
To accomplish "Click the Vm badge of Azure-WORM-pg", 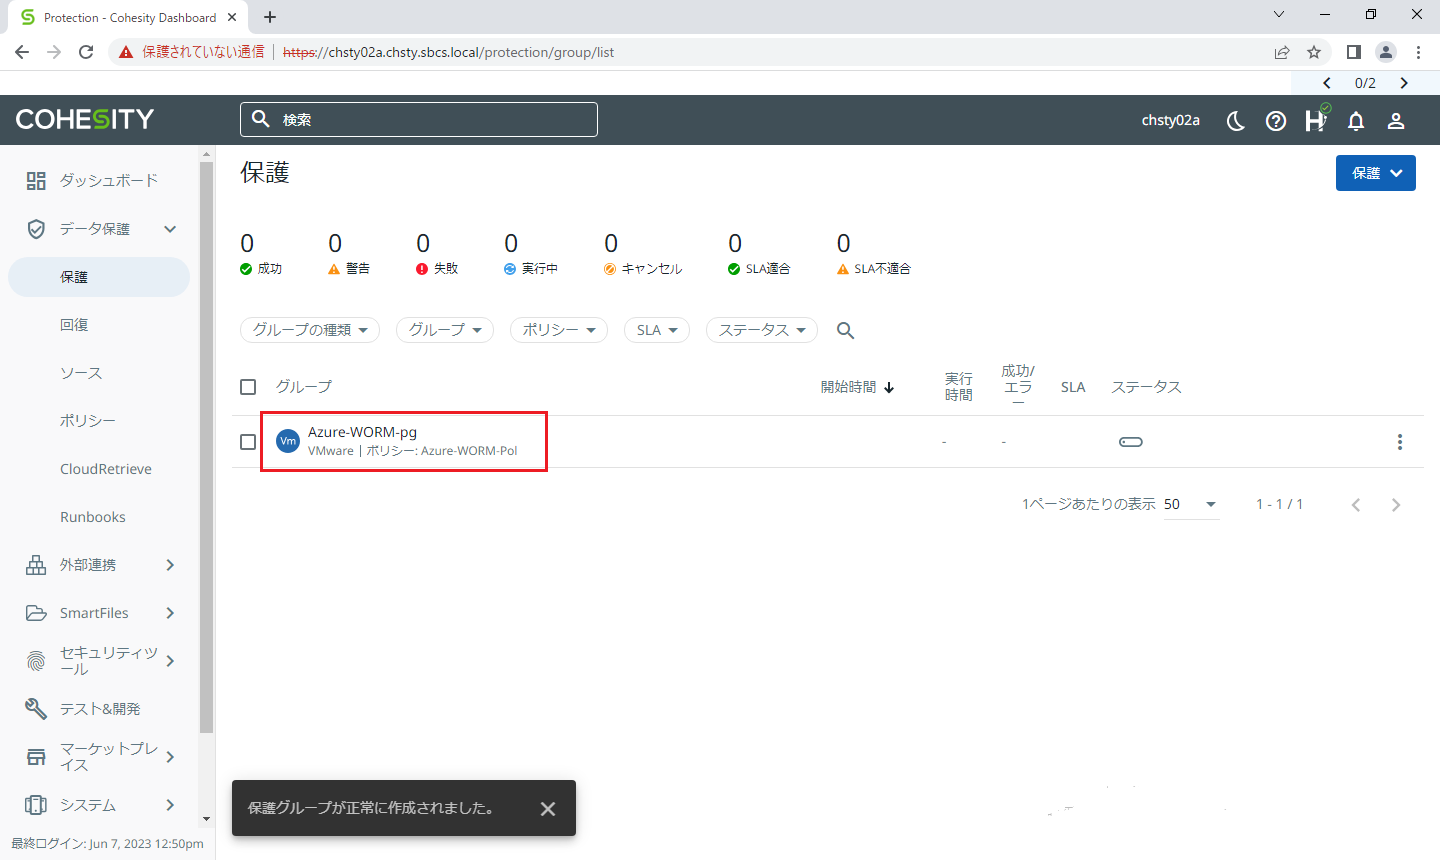I will coord(288,441).
